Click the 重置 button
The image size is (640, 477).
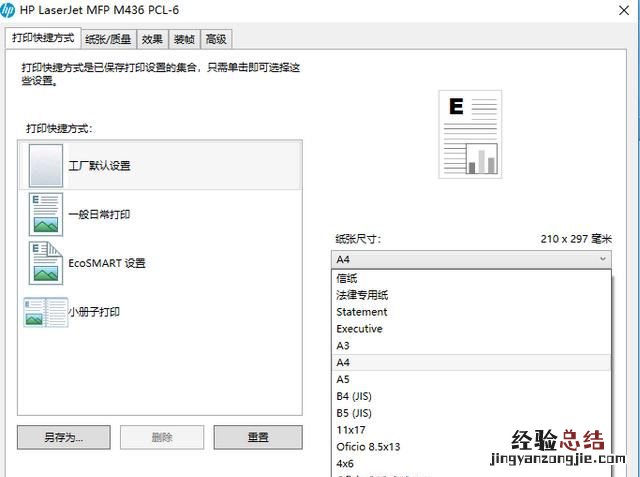point(258,437)
